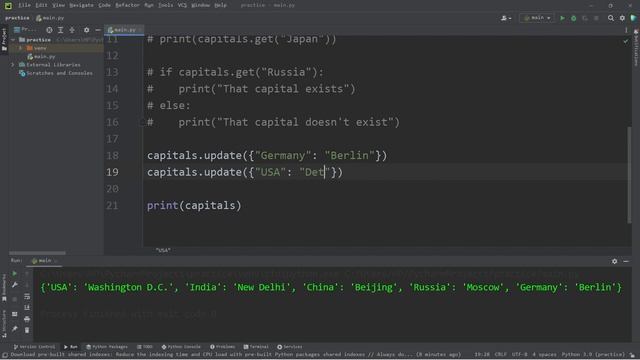Open the Edit menu
Viewport: 640px width, 360px height.
coord(41,5)
